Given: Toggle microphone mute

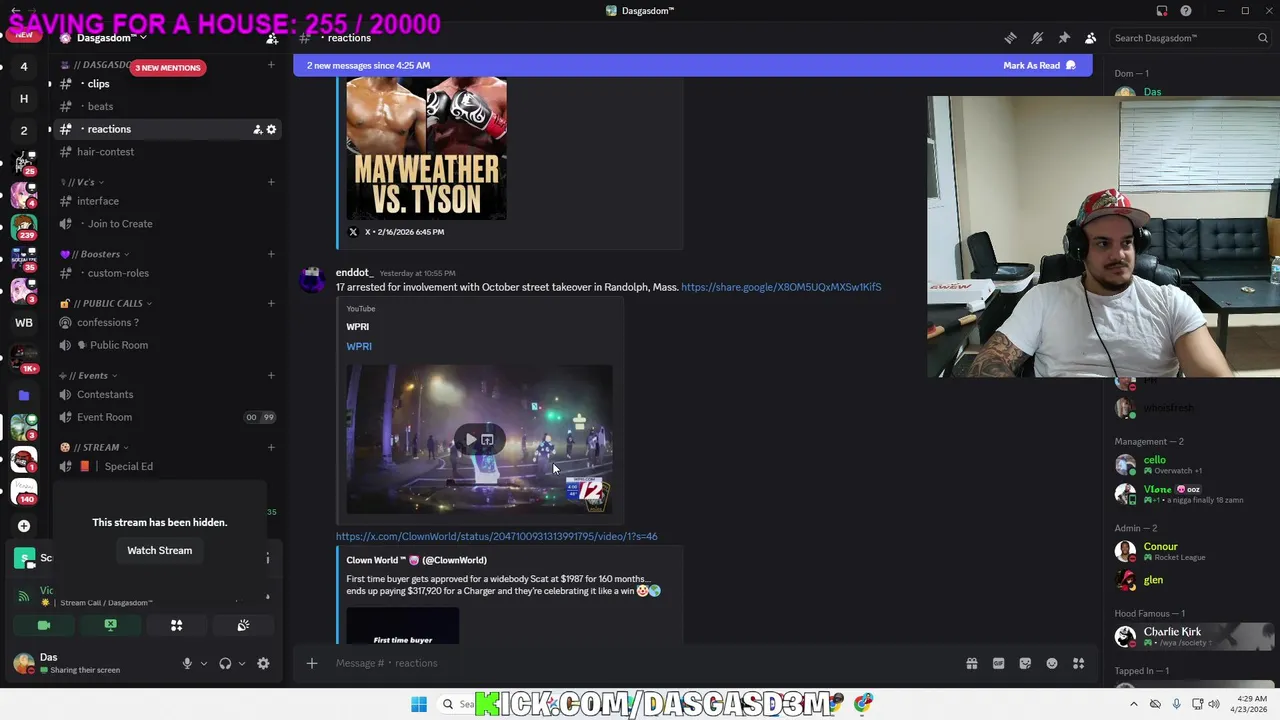Looking at the screenshot, I should pos(187,663).
